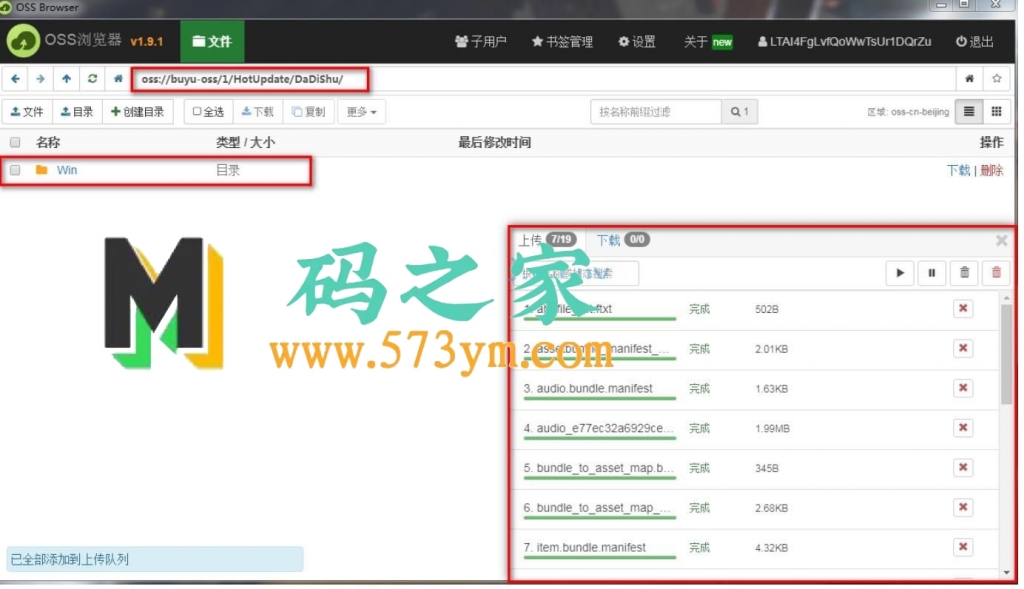Image resolution: width=1024 pixels, height=589 pixels.
Task: Open the 文件 tab
Action: click(x=212, y=41)
